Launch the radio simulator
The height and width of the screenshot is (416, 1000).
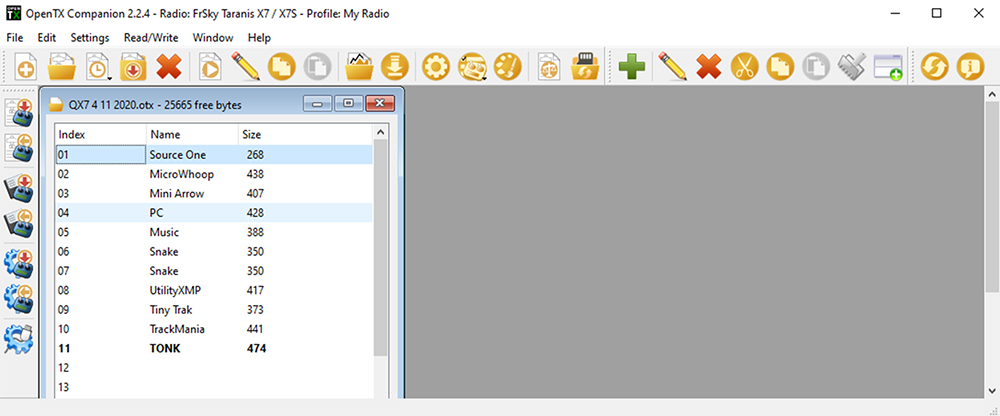pos(210,66)
